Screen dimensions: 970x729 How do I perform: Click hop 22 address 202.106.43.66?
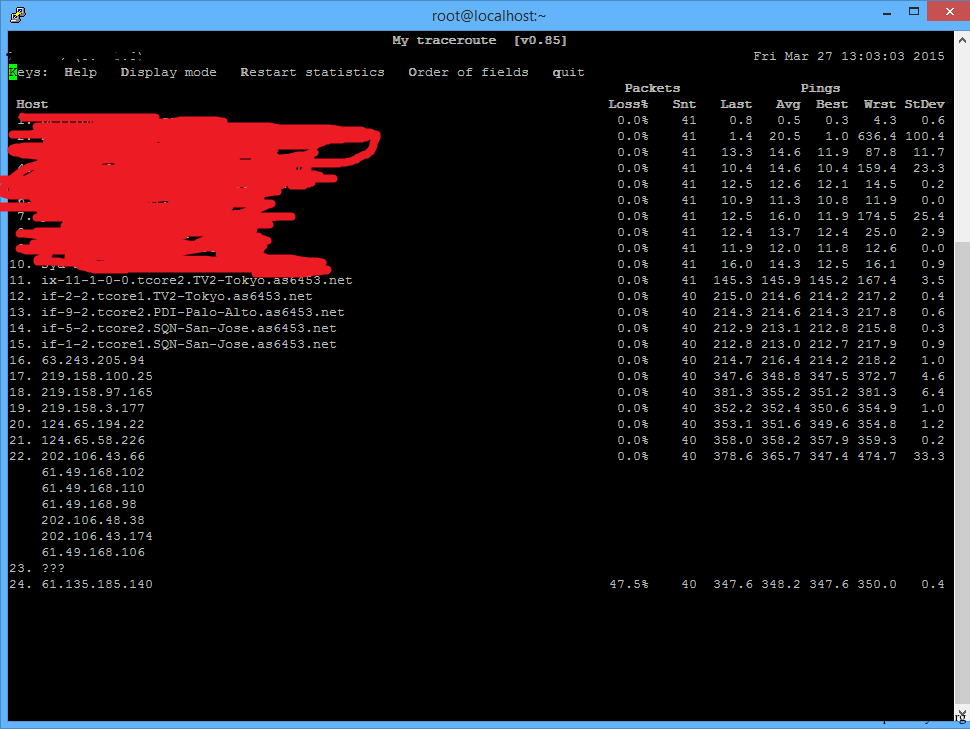[x=93, y=457]
